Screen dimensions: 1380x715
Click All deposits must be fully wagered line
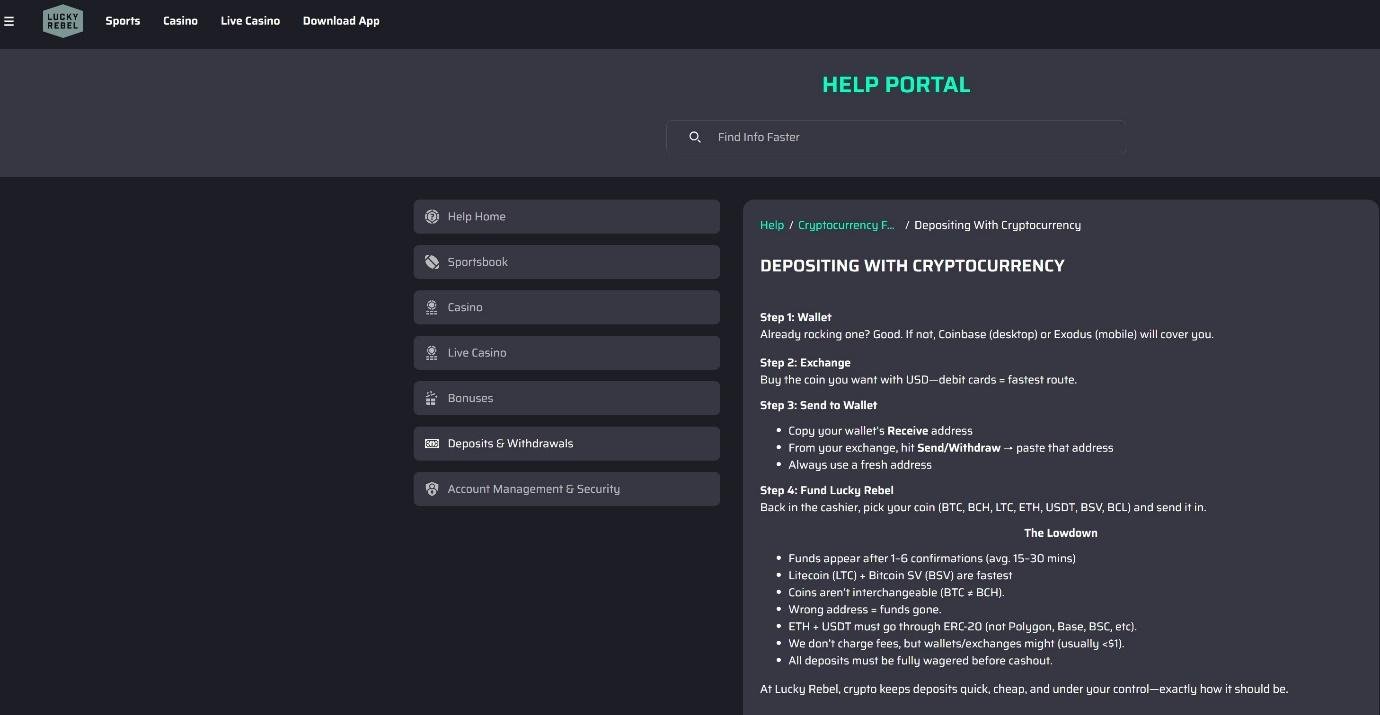[x=920, y=660]
